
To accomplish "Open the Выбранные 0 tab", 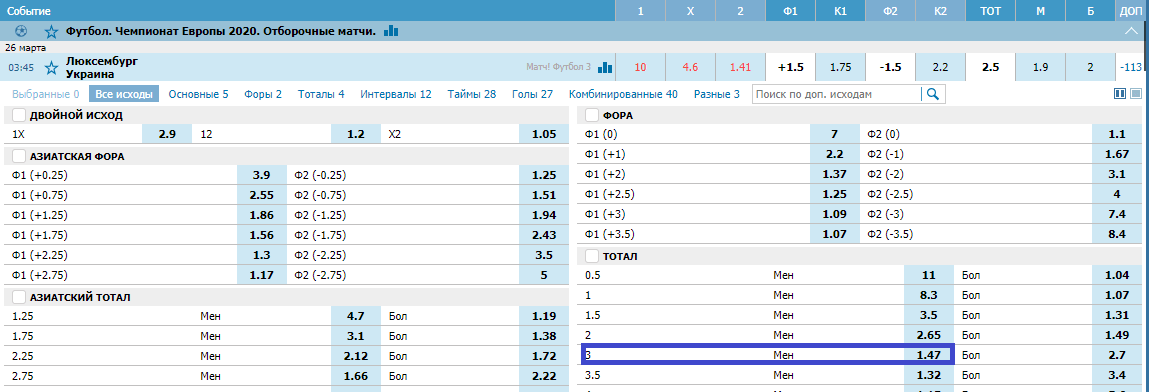I will click(x=45, y=94).
